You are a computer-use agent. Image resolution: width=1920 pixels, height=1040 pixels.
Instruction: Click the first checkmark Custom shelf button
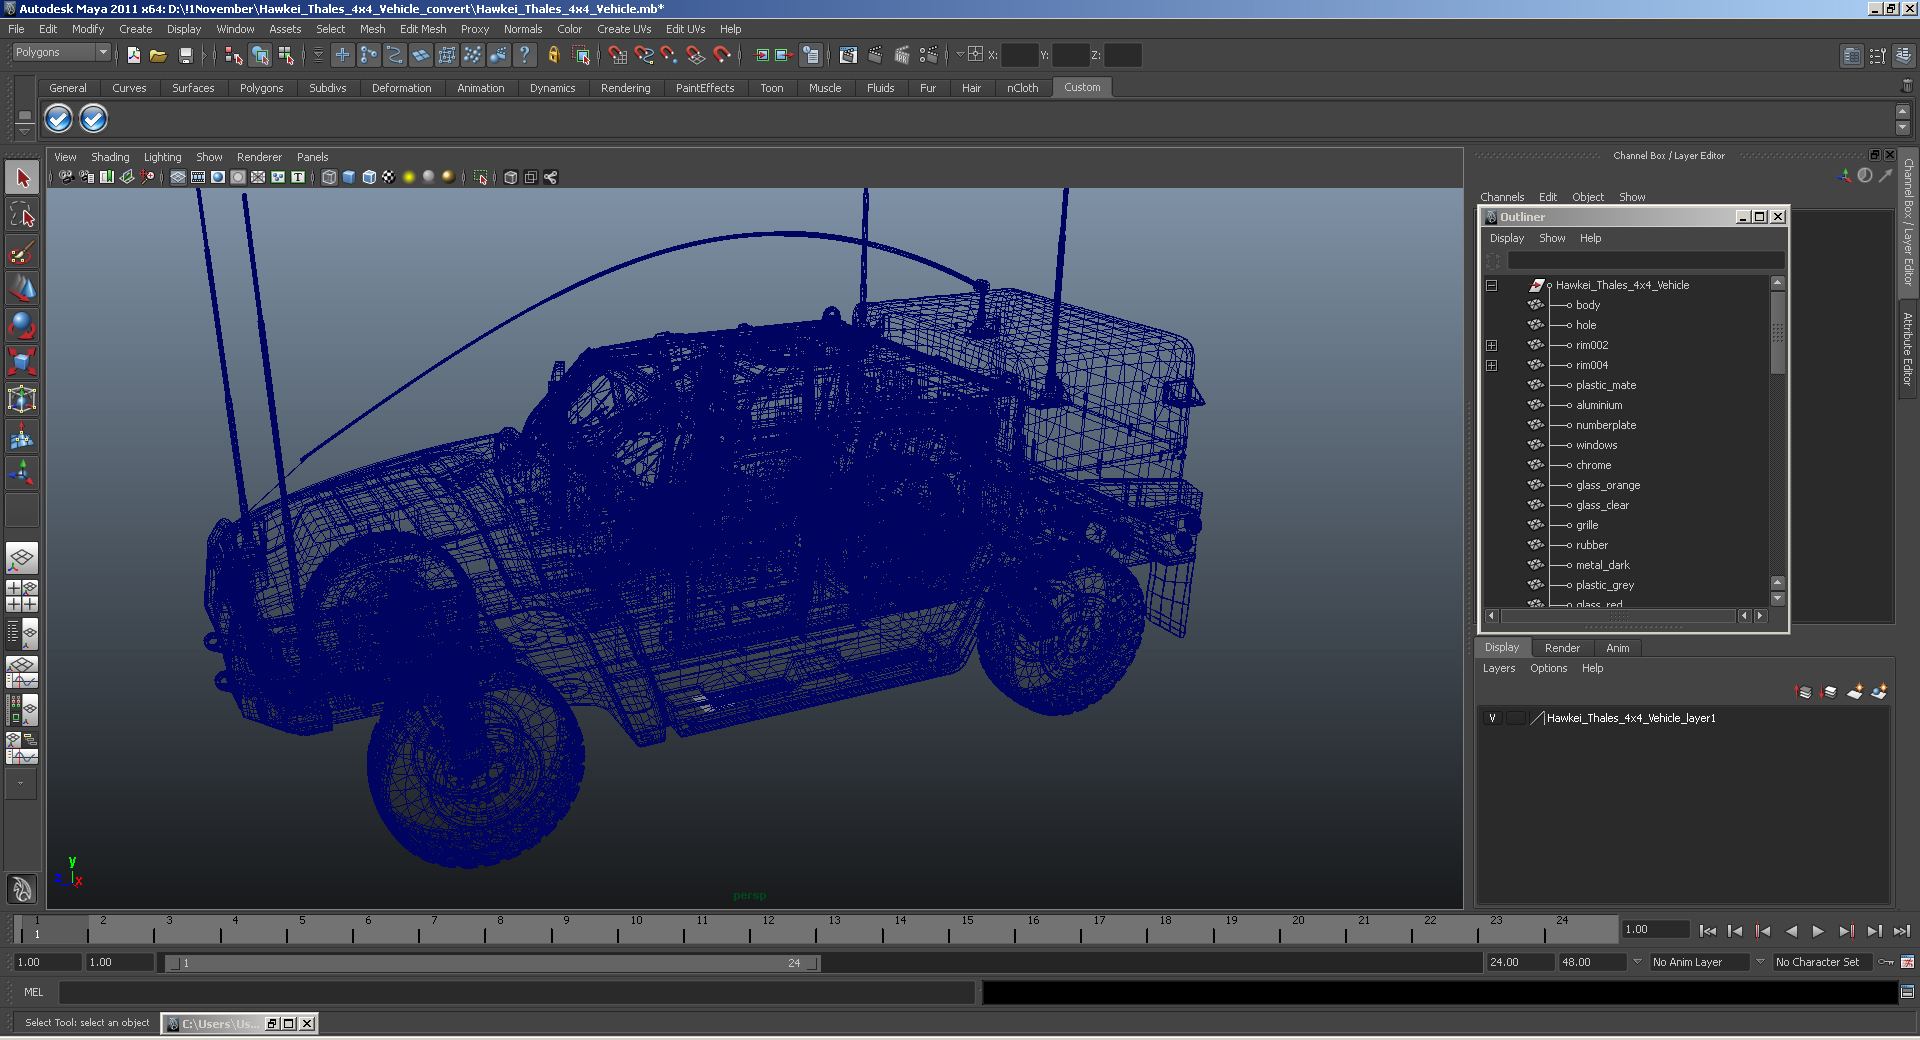pos(59,119)
